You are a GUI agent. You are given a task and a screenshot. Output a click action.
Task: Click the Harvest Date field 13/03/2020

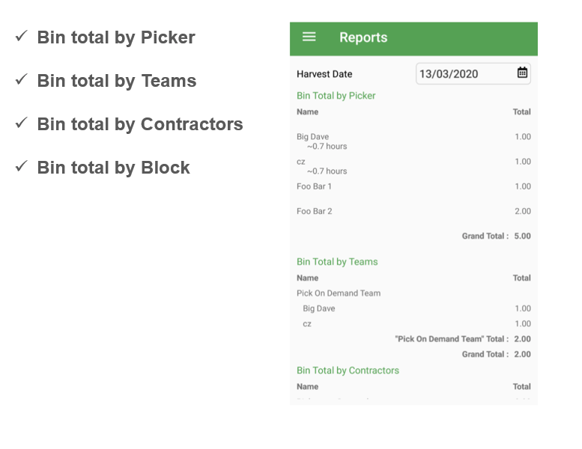pos(473,73)
